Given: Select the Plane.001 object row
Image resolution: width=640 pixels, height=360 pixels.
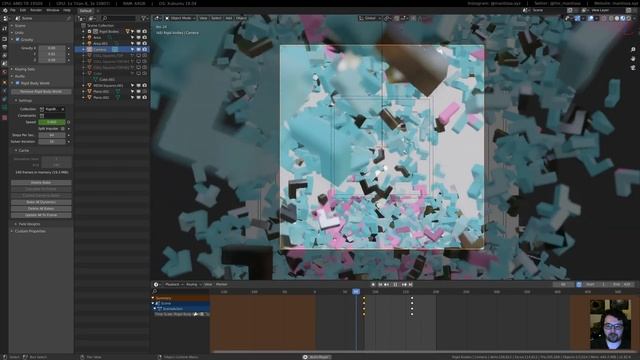Looking at the screenshot, I should (x=112, y=91).
